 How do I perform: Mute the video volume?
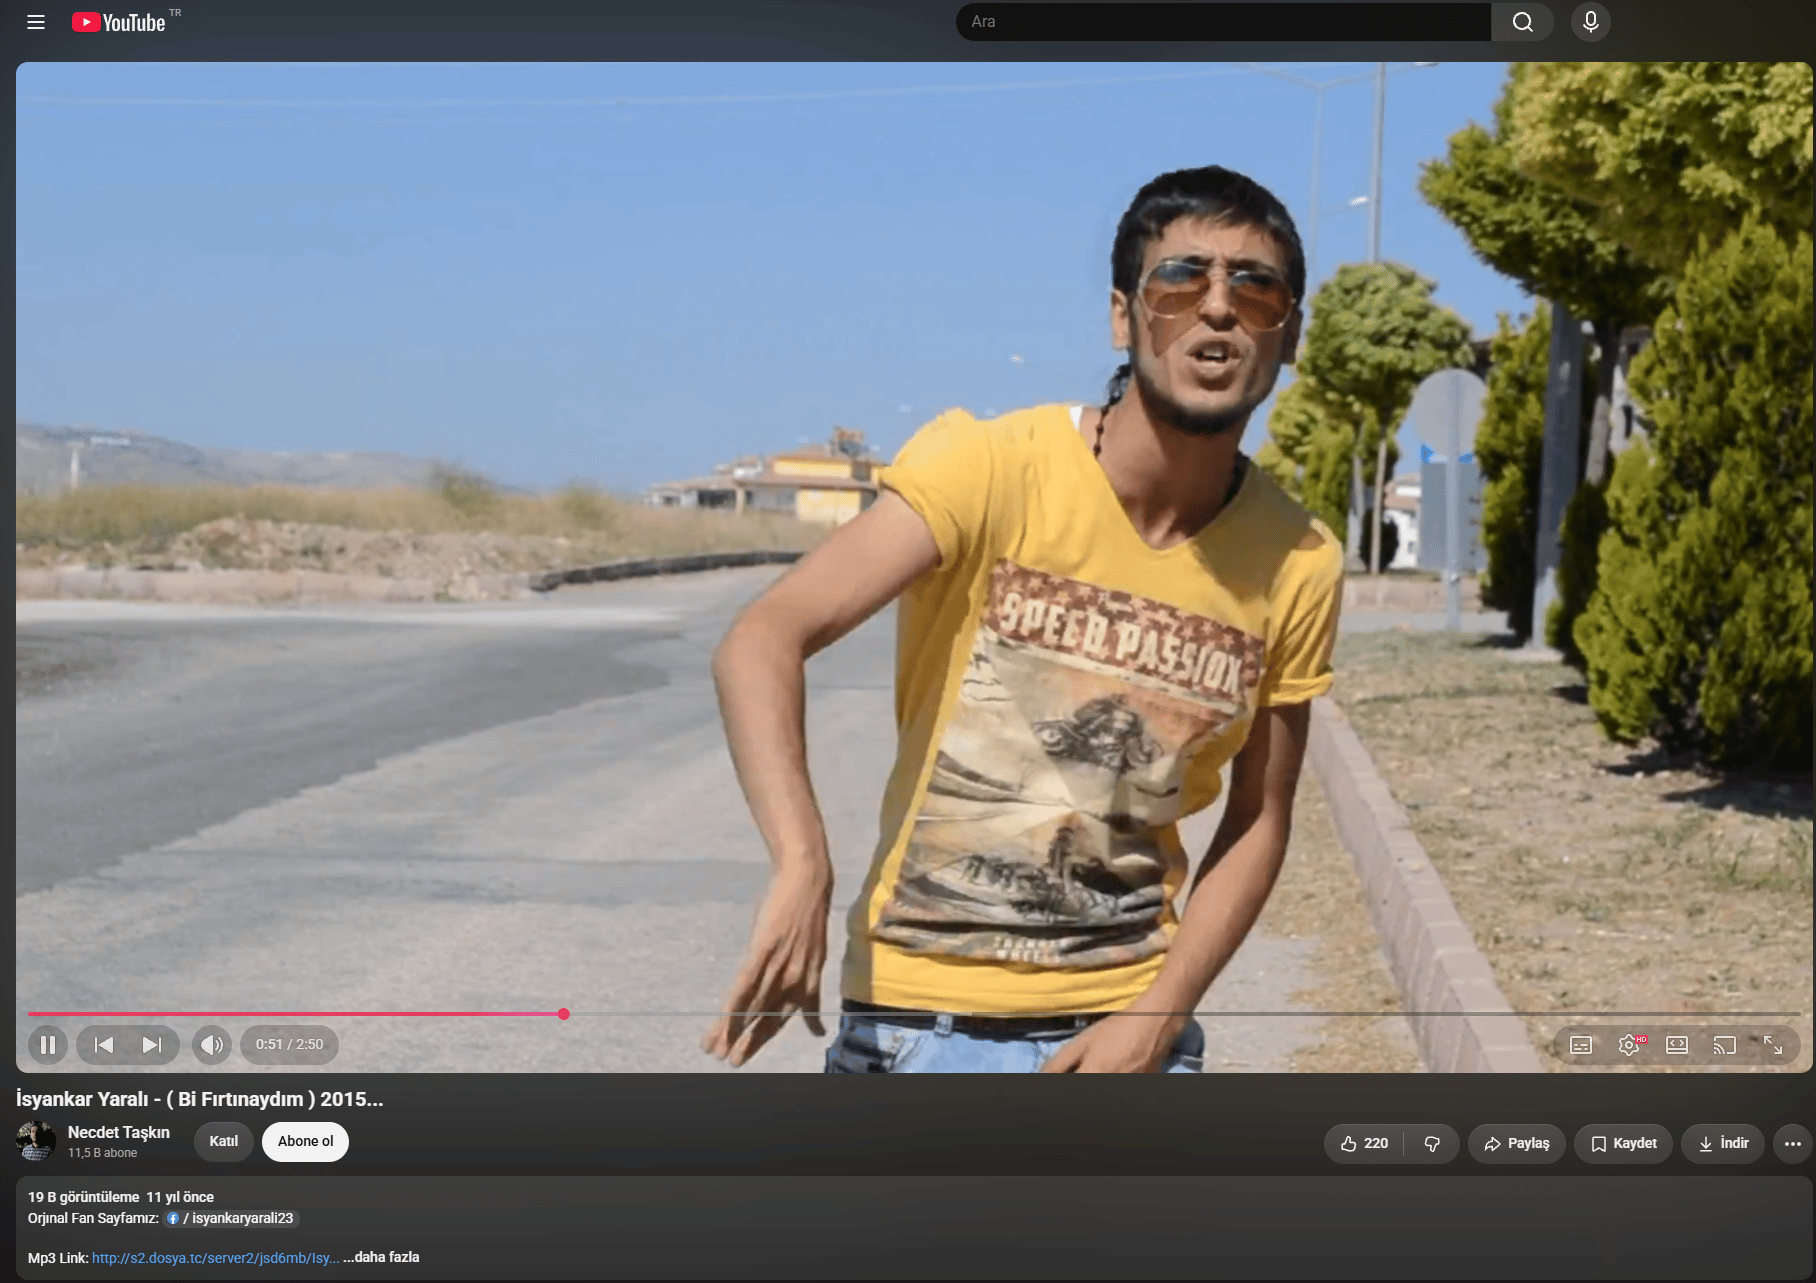pyautogui.click(x=212, y=1045)
